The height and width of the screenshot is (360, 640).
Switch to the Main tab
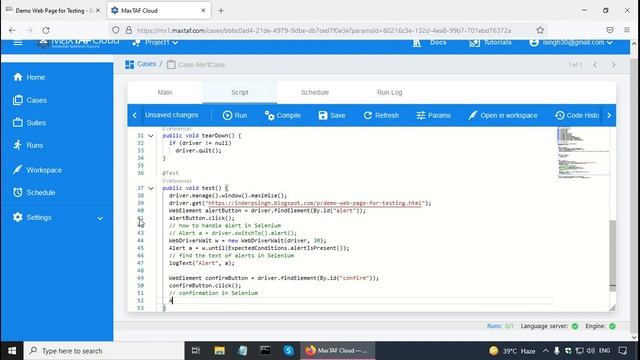coord(165,92)
